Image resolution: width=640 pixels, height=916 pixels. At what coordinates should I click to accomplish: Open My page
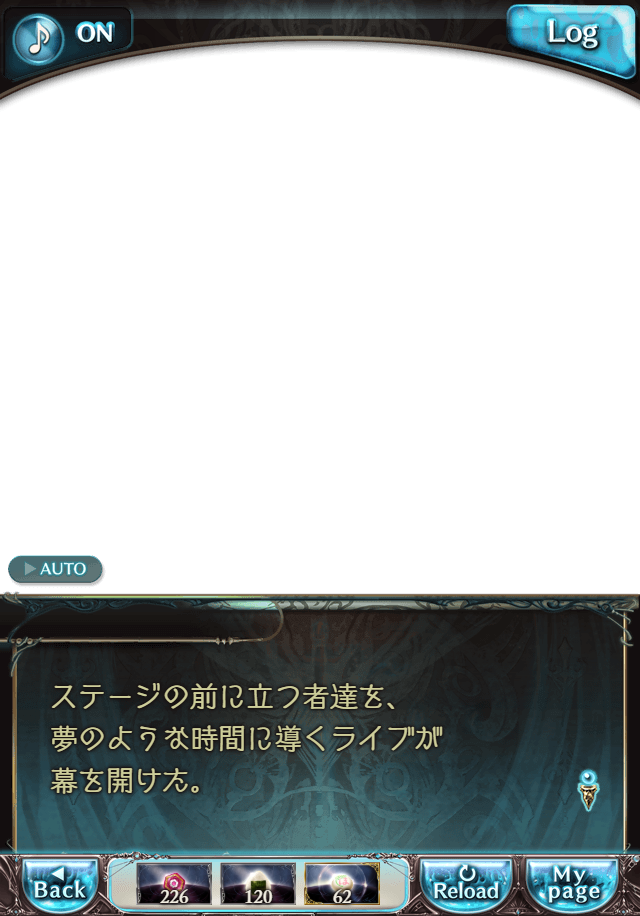(572, 886)
